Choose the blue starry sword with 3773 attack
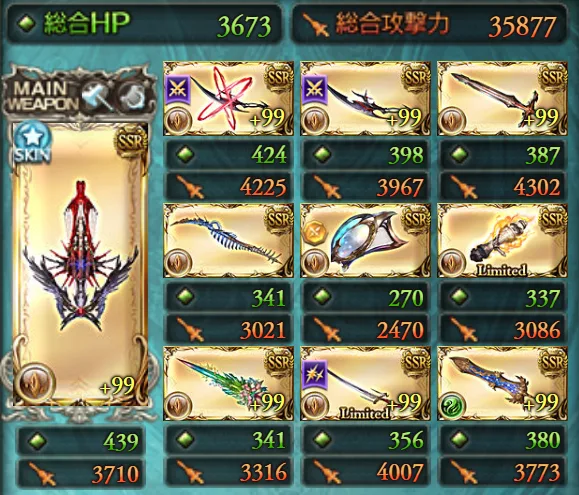This screenshot has height=495, width=579. coord(502,384)
